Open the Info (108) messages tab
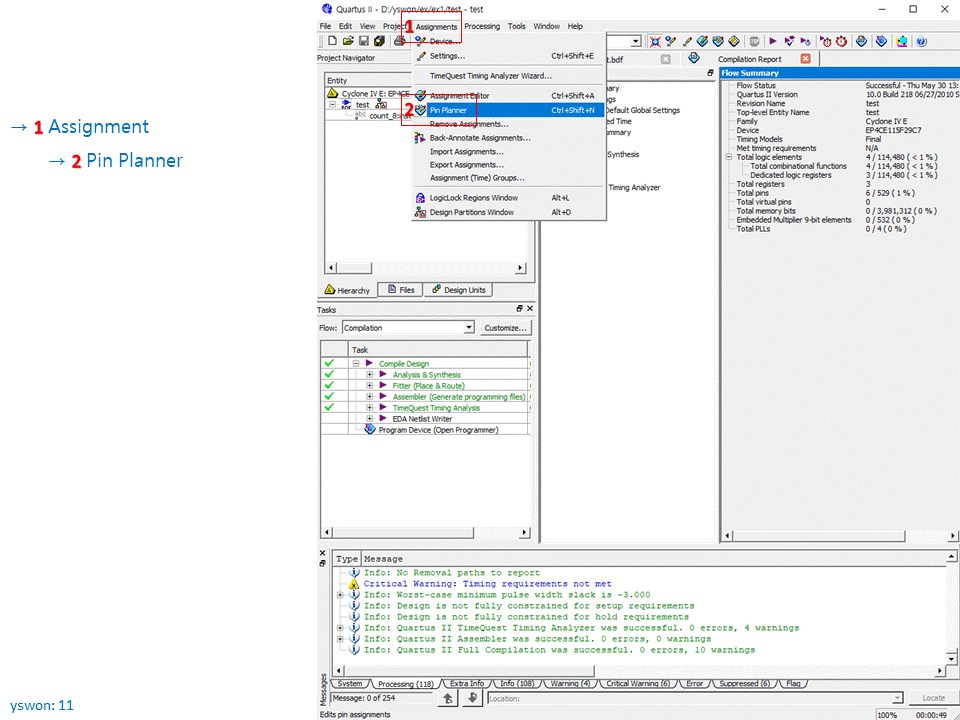The image size is (960, 720). pyautogui.click(x=516, y=684)
